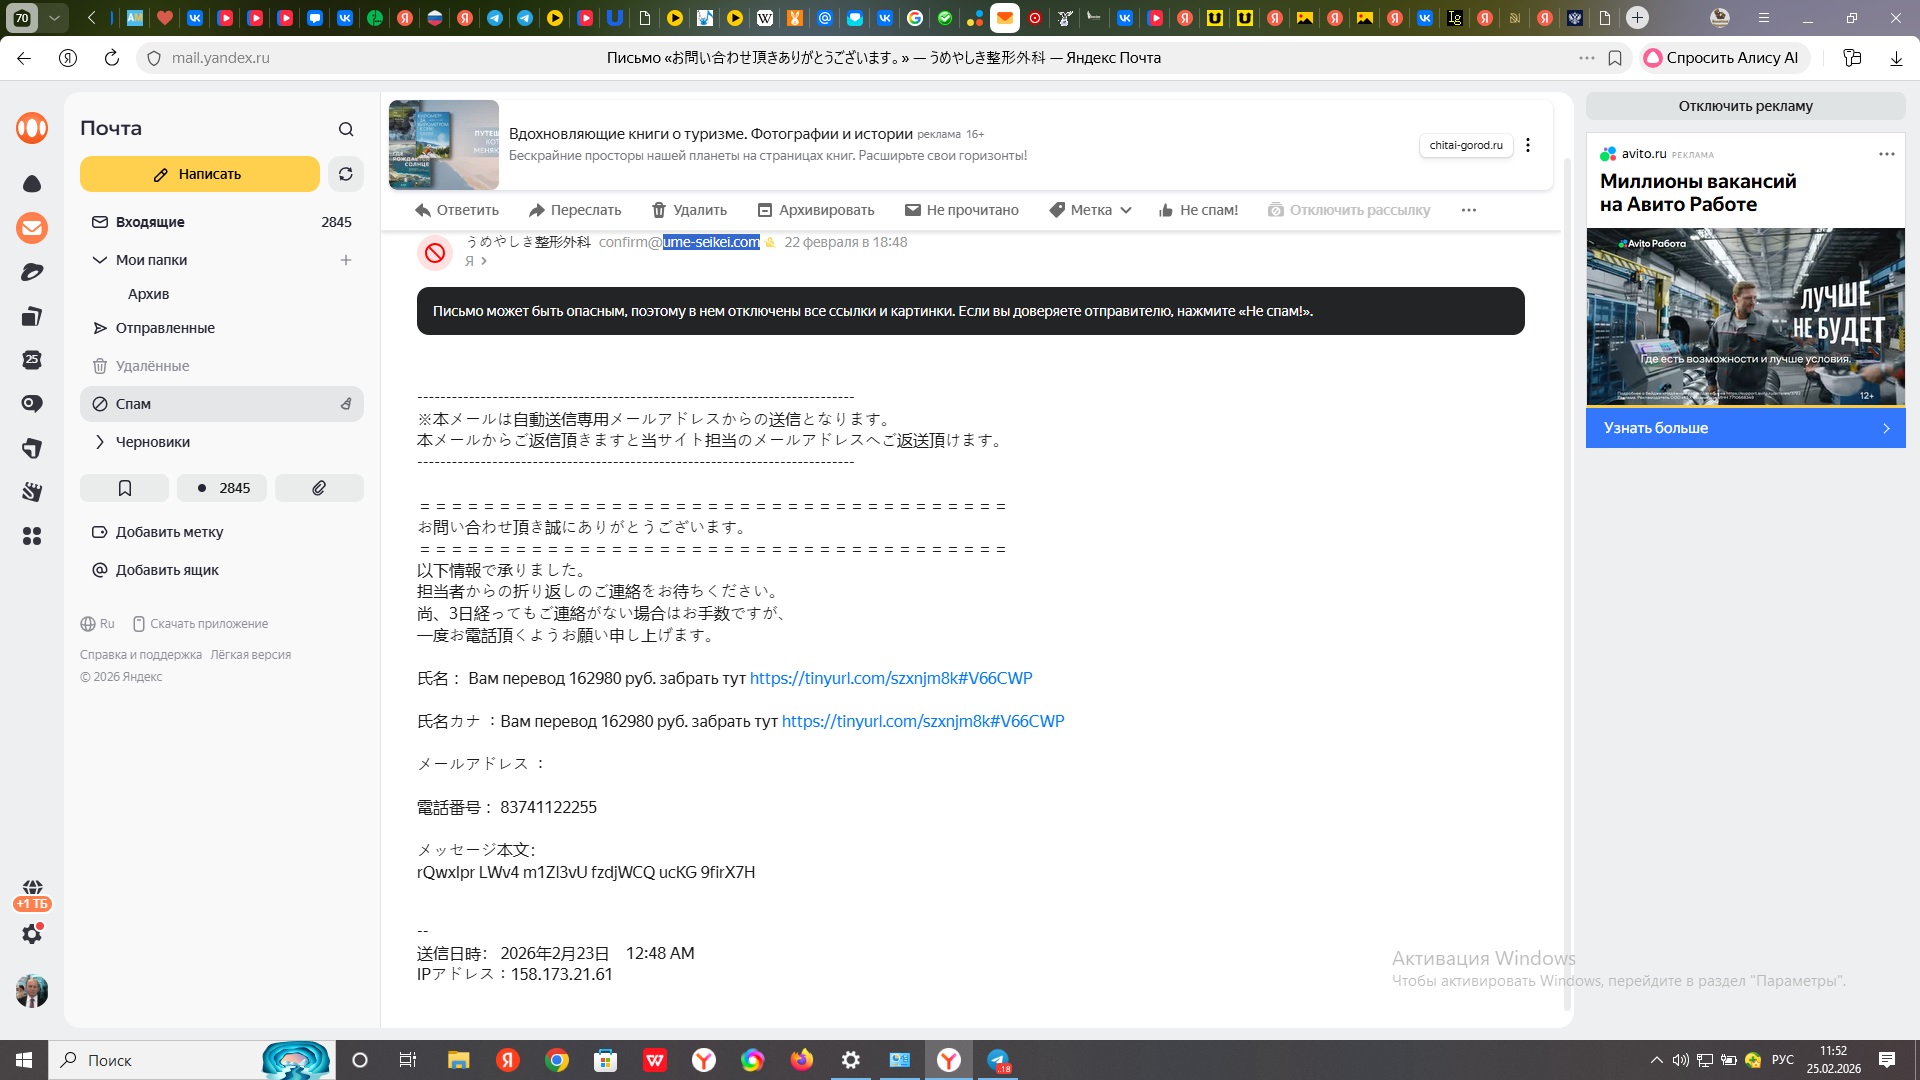Open the Входящие folder
The image size is (1920, 1080).
pos(150,222)
